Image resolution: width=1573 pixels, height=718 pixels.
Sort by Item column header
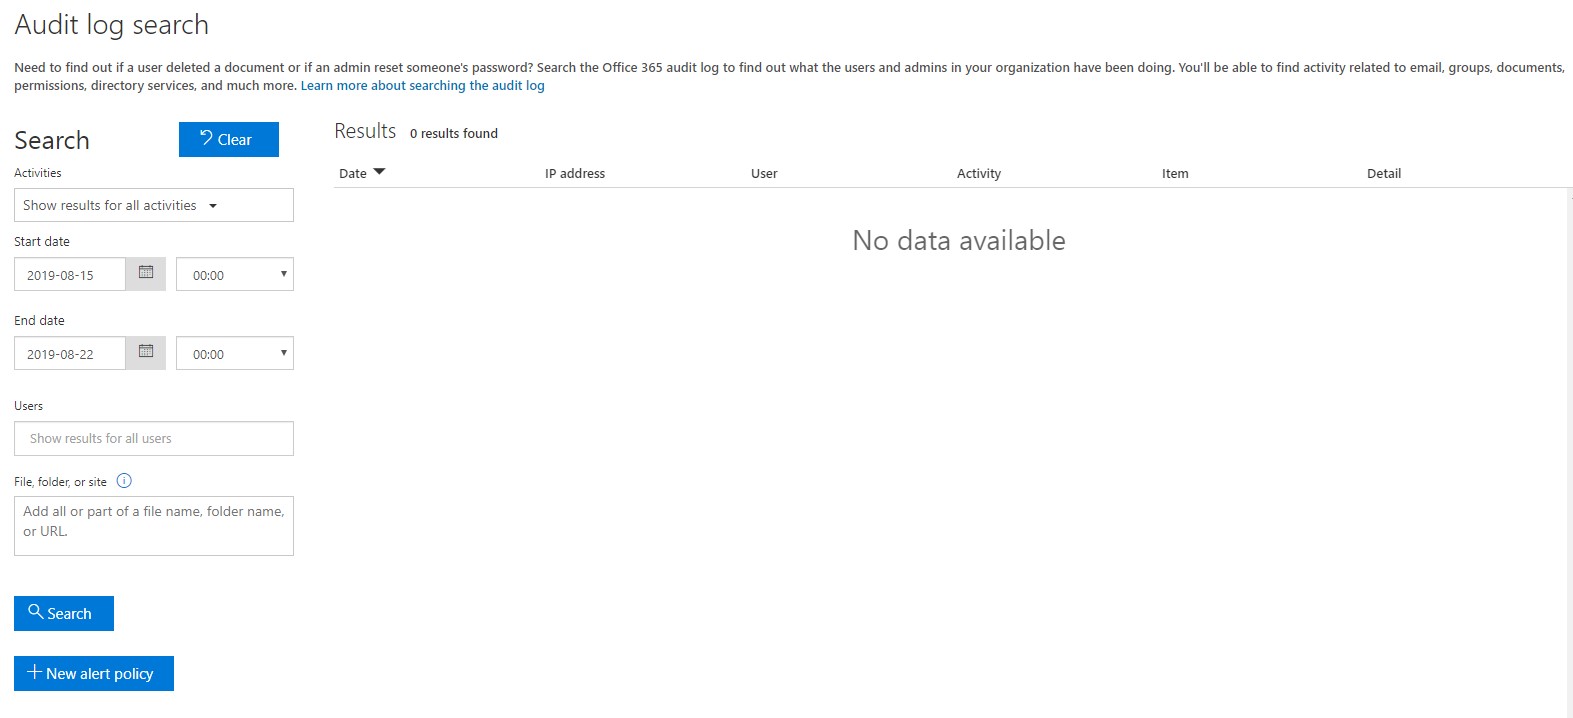(x=1175, y=173)
